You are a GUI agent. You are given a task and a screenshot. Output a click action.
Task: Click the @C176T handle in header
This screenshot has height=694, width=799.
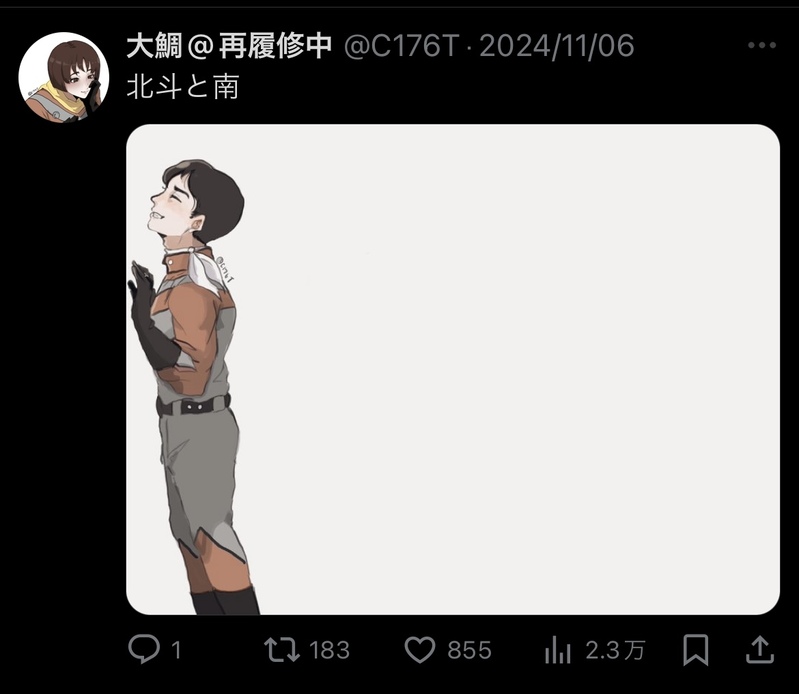pos(402,46)
